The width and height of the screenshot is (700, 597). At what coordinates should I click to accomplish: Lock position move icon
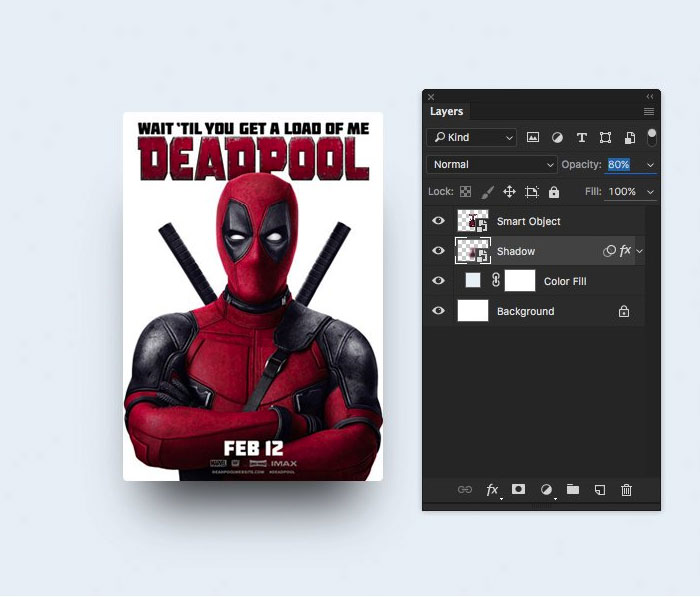tap(509, 192)
